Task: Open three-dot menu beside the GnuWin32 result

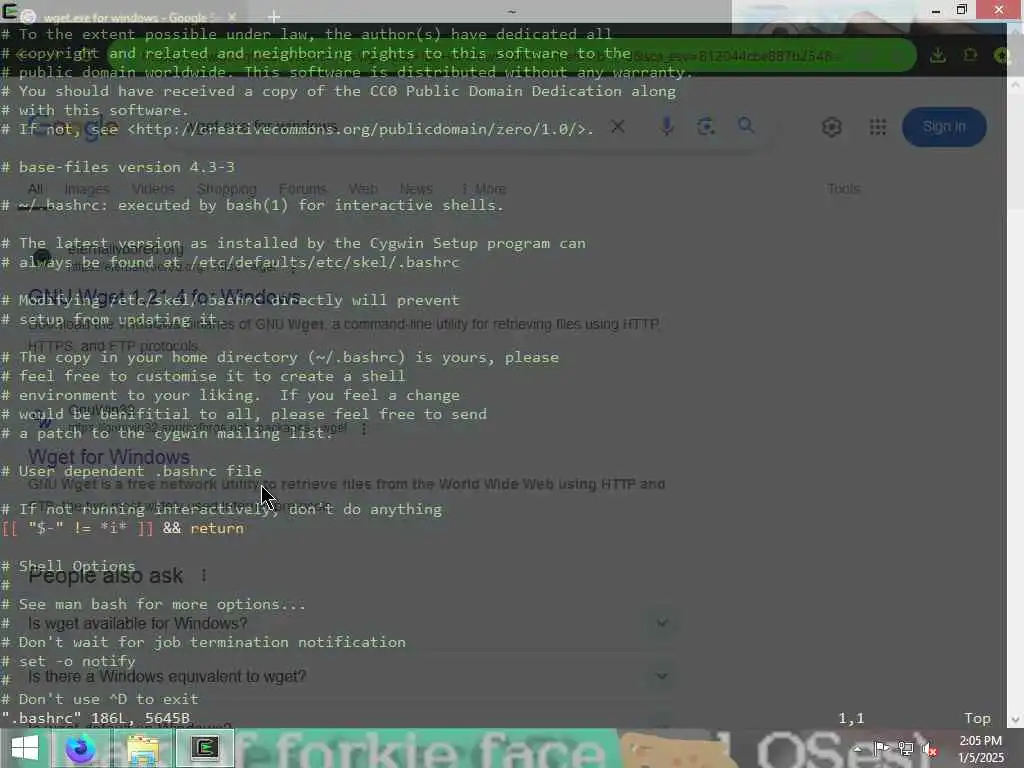Action: [x=364, y=429]
